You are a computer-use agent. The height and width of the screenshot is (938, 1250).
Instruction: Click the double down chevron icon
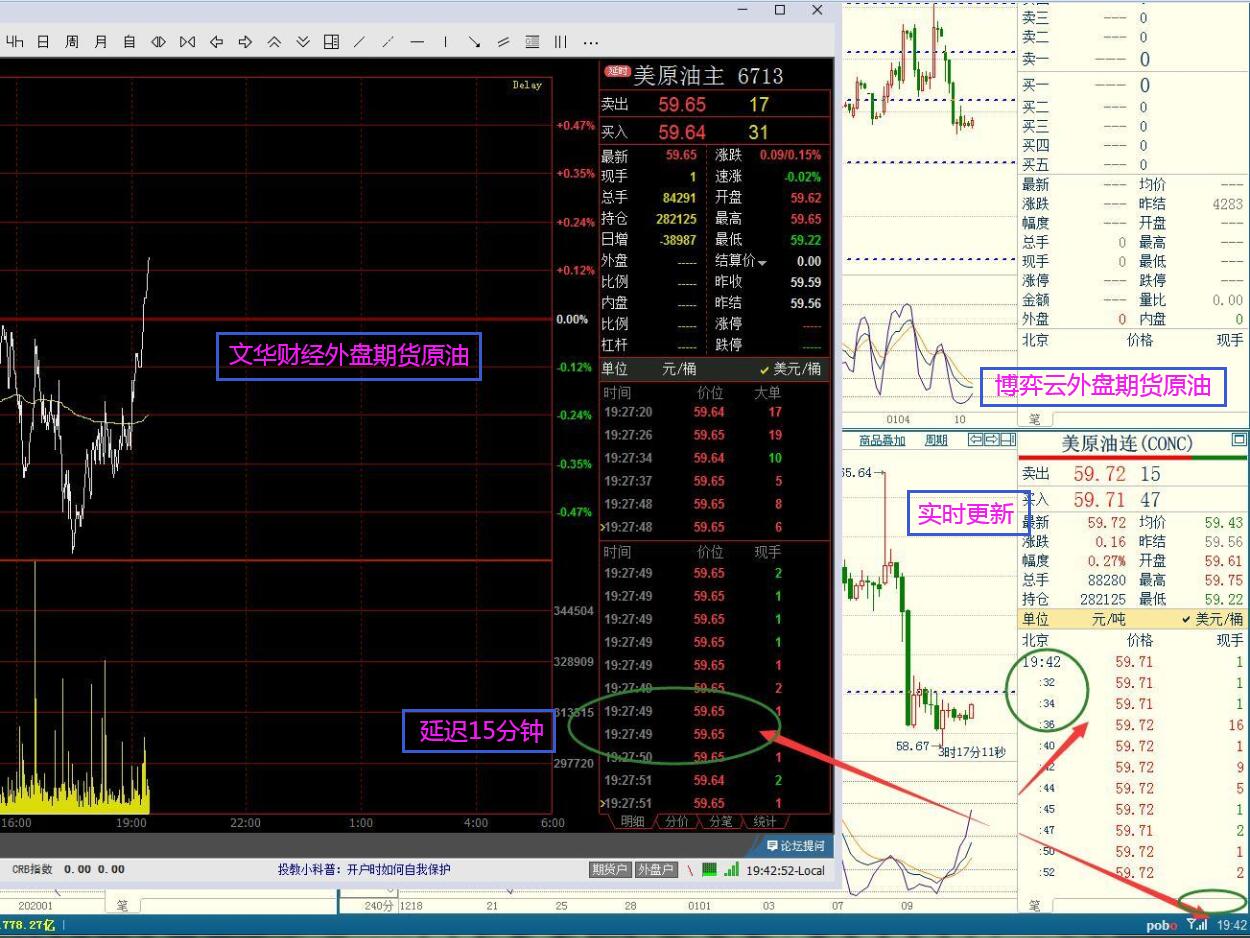[303, 42]
